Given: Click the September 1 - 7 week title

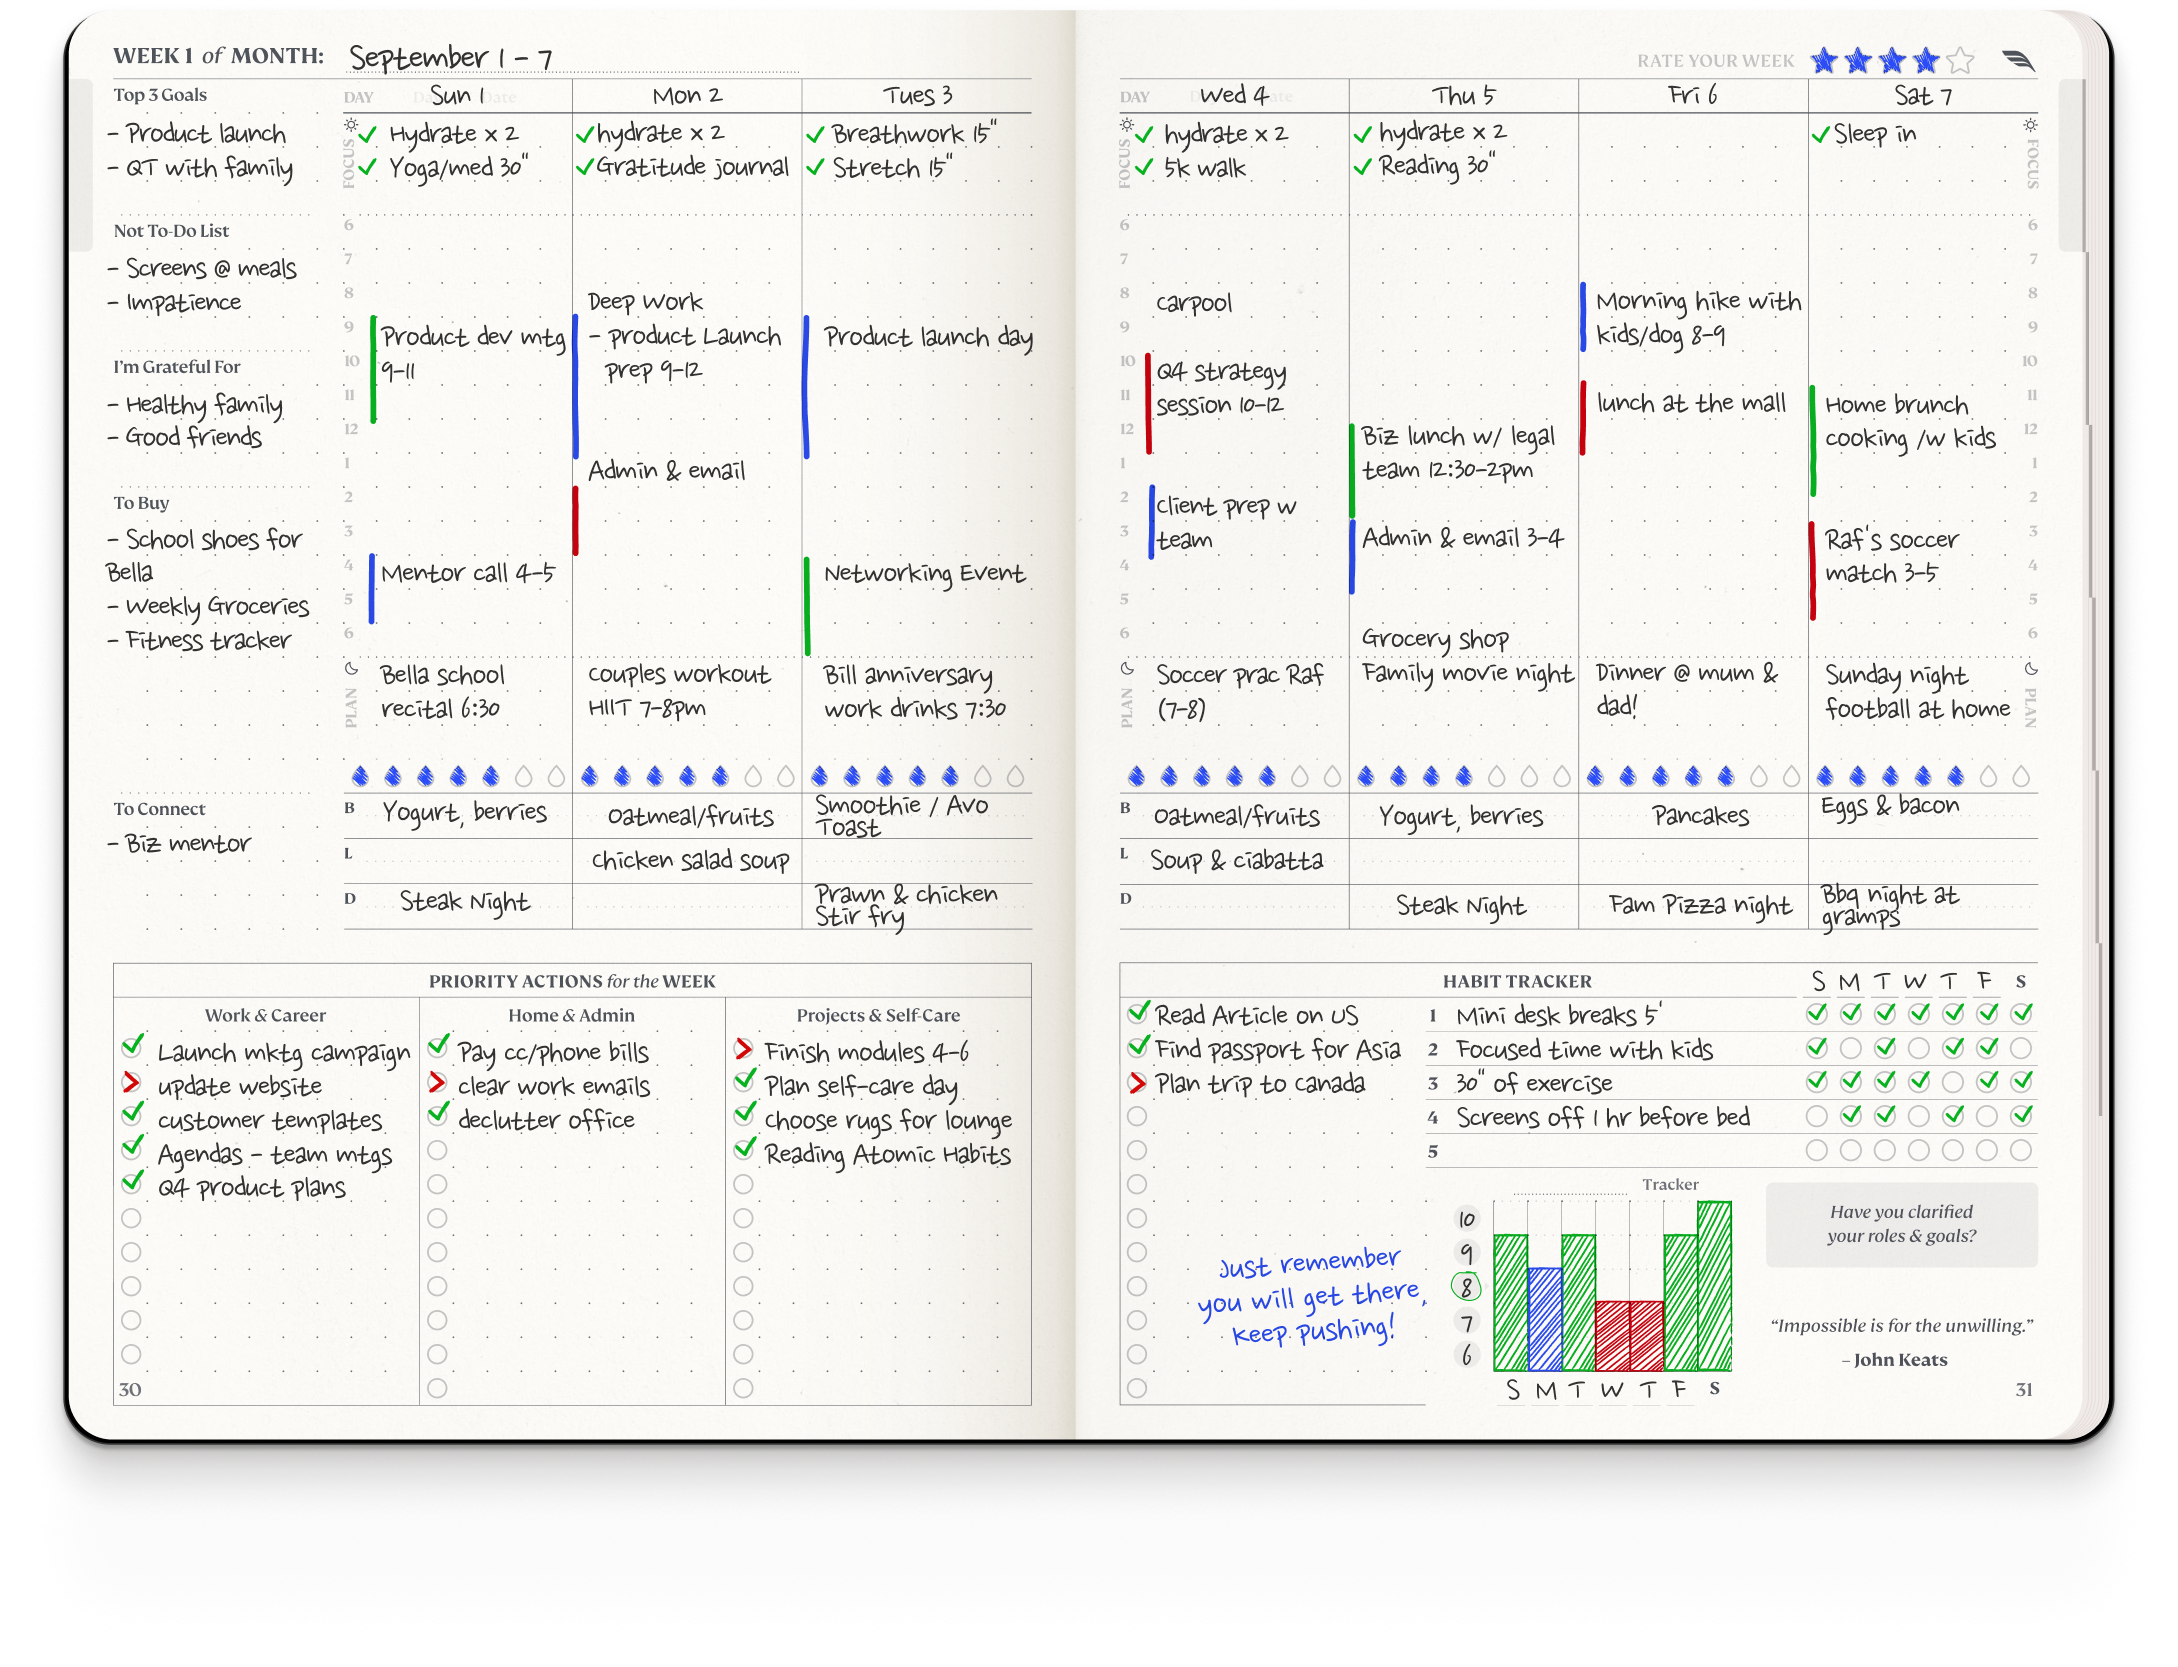Looking at the screenshot, I should click(x=451, y=57).
